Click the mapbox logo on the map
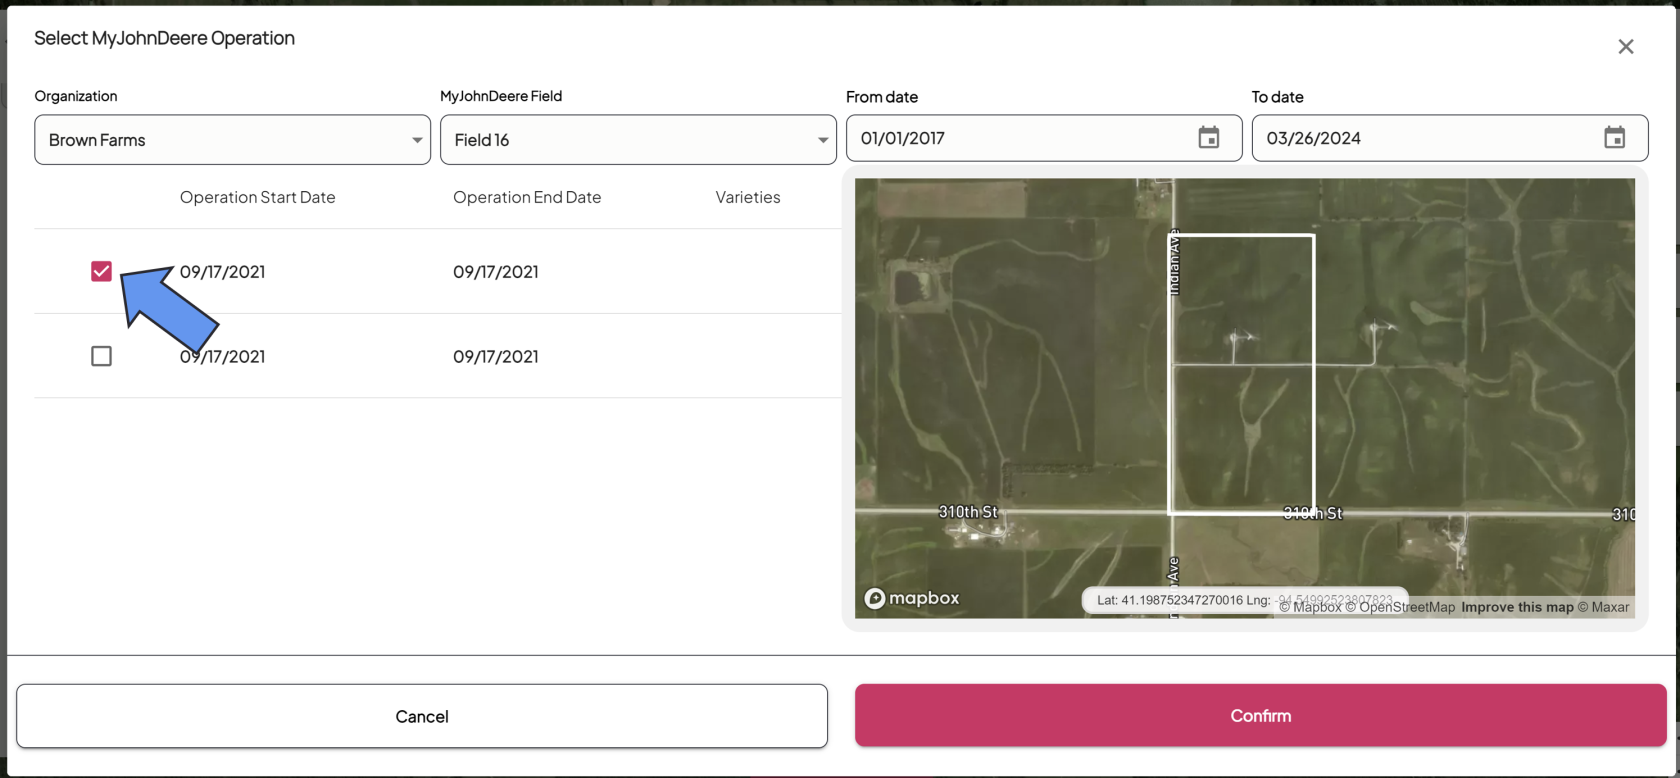This screenshot has height=778, width=1680. pos(912,598)
